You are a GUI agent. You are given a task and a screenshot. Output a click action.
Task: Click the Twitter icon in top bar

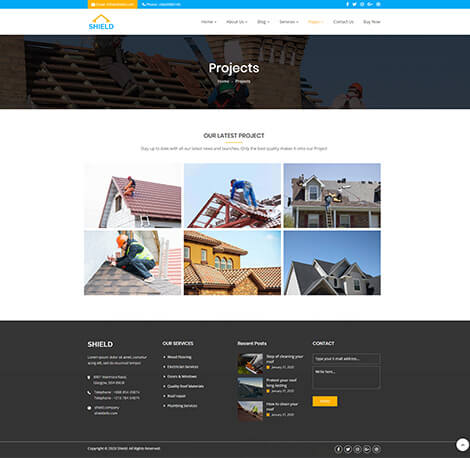354,4
